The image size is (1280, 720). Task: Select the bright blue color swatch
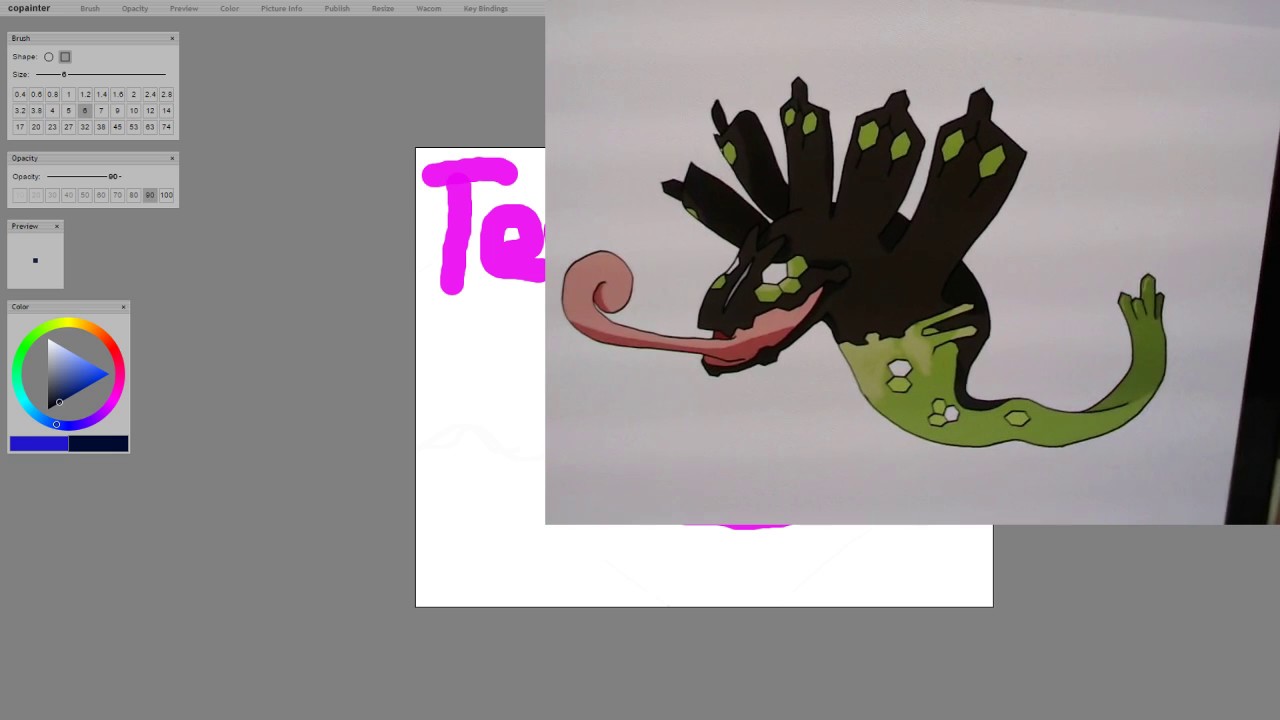39,444
